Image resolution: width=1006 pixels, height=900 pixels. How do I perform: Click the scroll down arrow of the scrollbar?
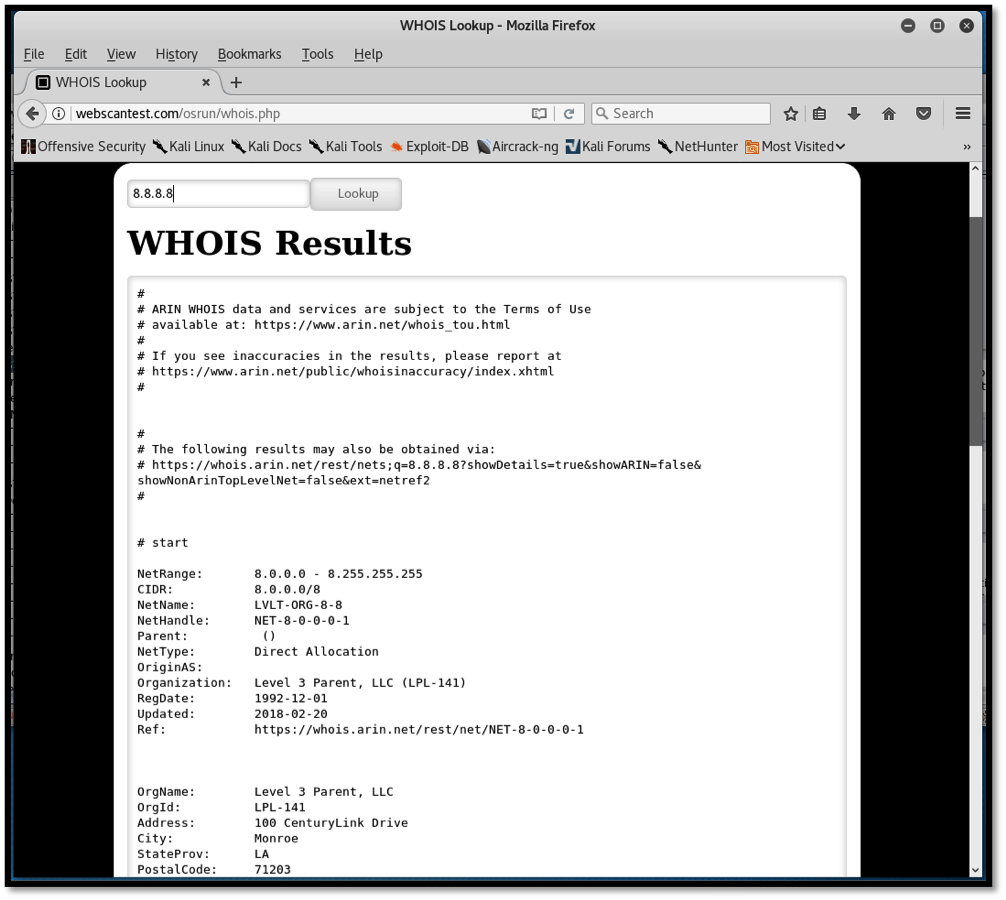[976, 870]
